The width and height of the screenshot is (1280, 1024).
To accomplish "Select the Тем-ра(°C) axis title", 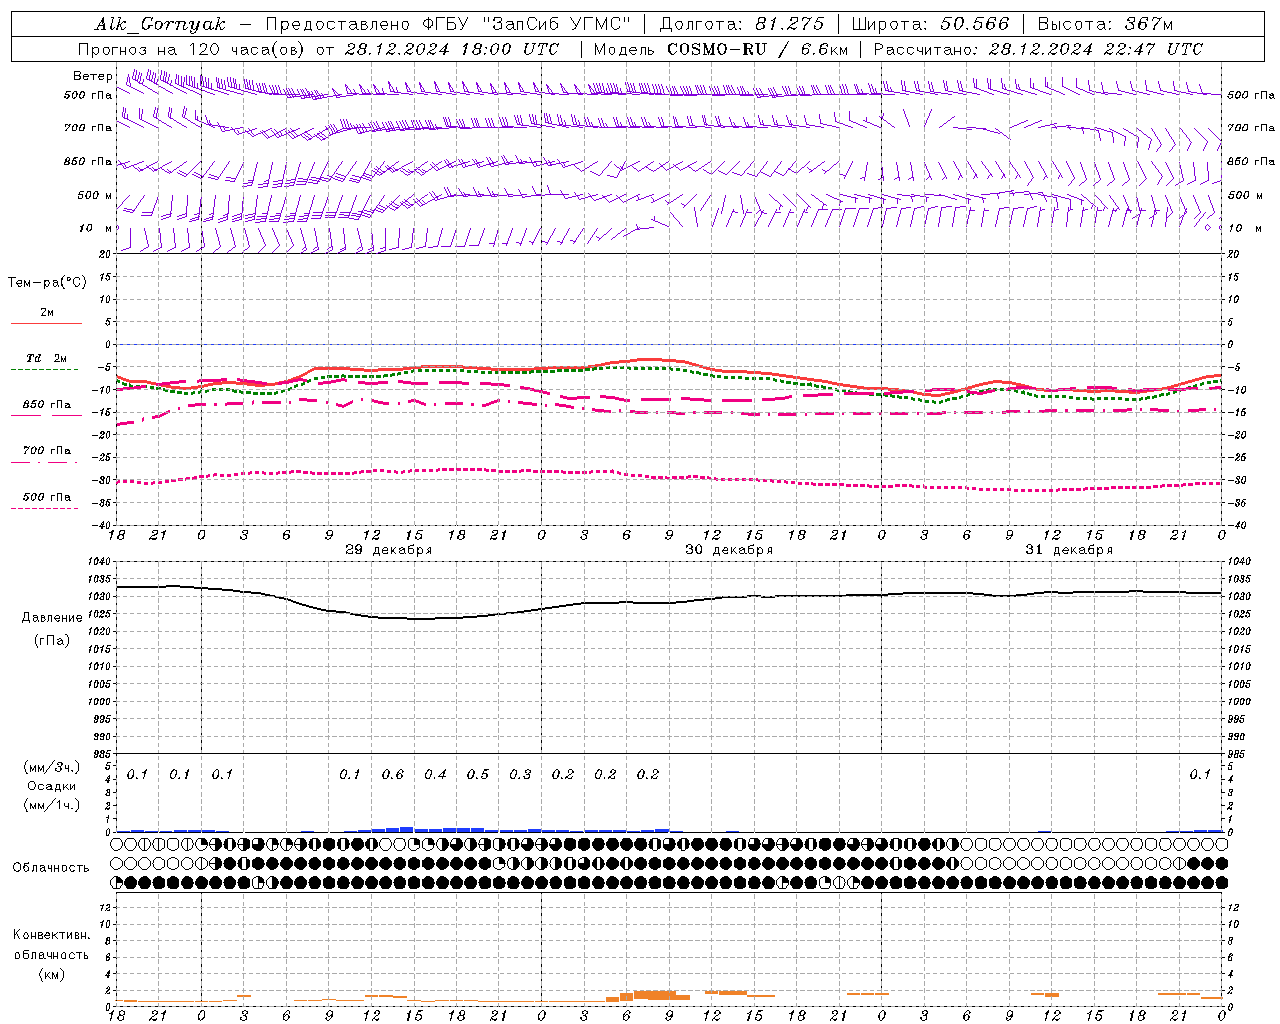I will [47, 283].
